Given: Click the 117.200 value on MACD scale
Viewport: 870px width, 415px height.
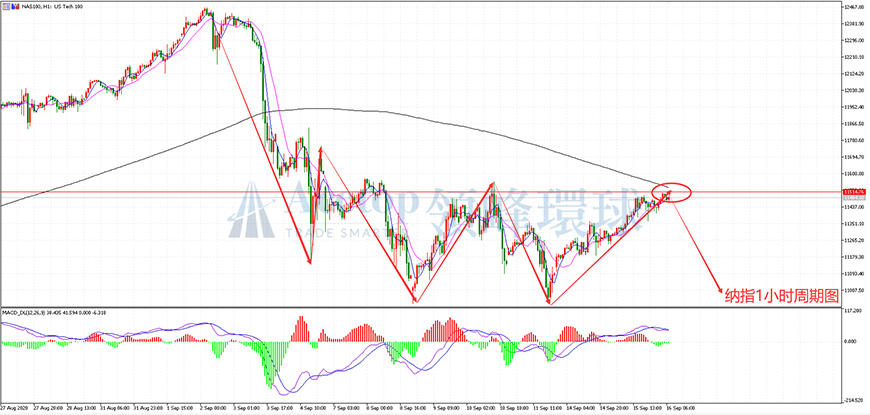Looking at the screenshot, I should pyautogui.click(x=852, y=311).
